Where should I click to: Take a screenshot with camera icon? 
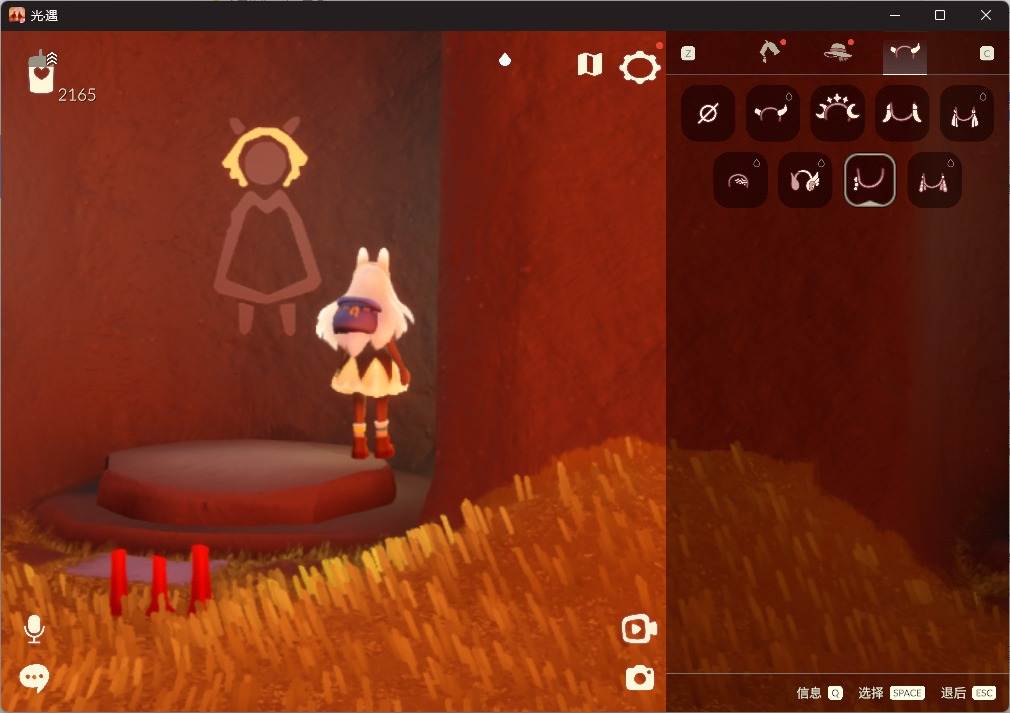(640, 678)
